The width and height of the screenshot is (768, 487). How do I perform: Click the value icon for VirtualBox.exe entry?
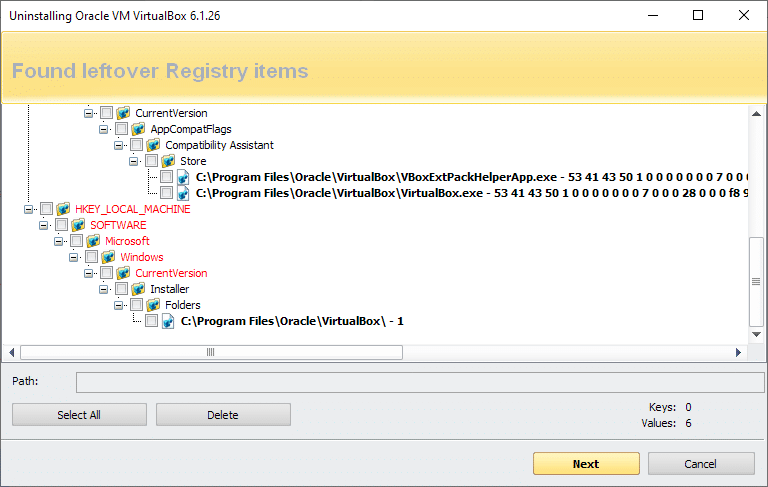pos(183,193)
